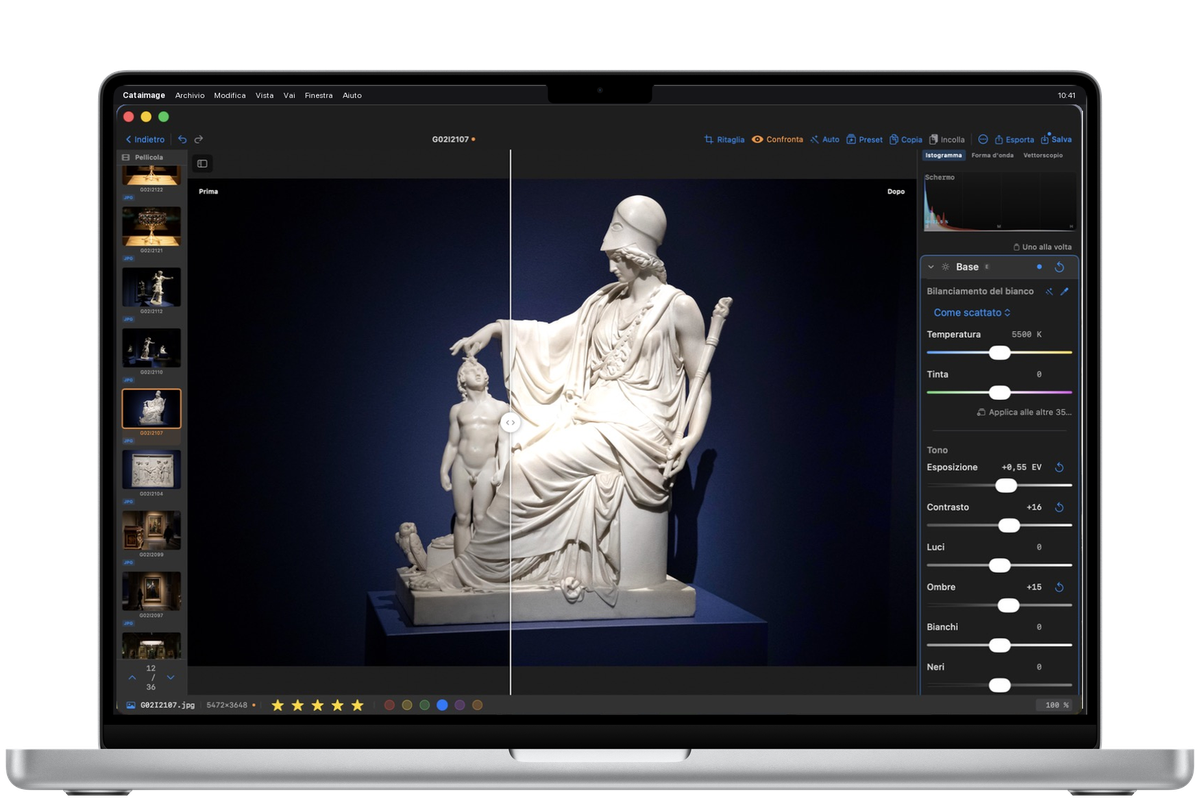Click the Ombre slider

pyautogui.click(x=999, y=605)
